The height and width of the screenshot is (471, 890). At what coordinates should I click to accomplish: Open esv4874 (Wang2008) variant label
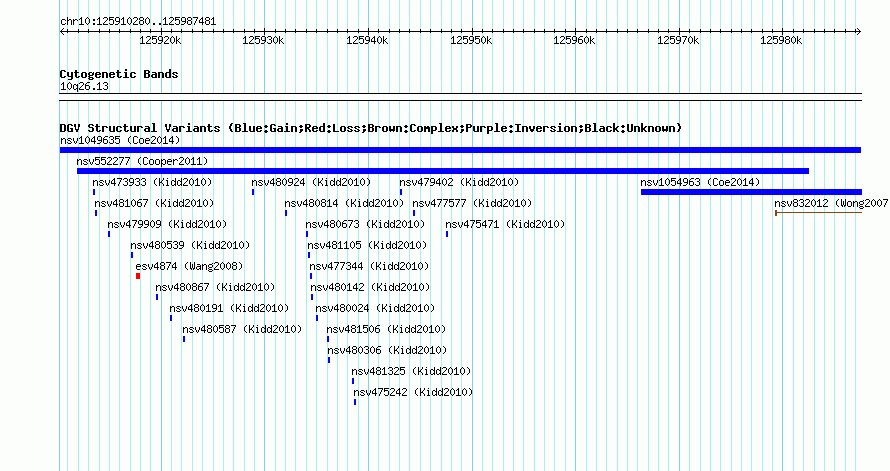point(189,266)
